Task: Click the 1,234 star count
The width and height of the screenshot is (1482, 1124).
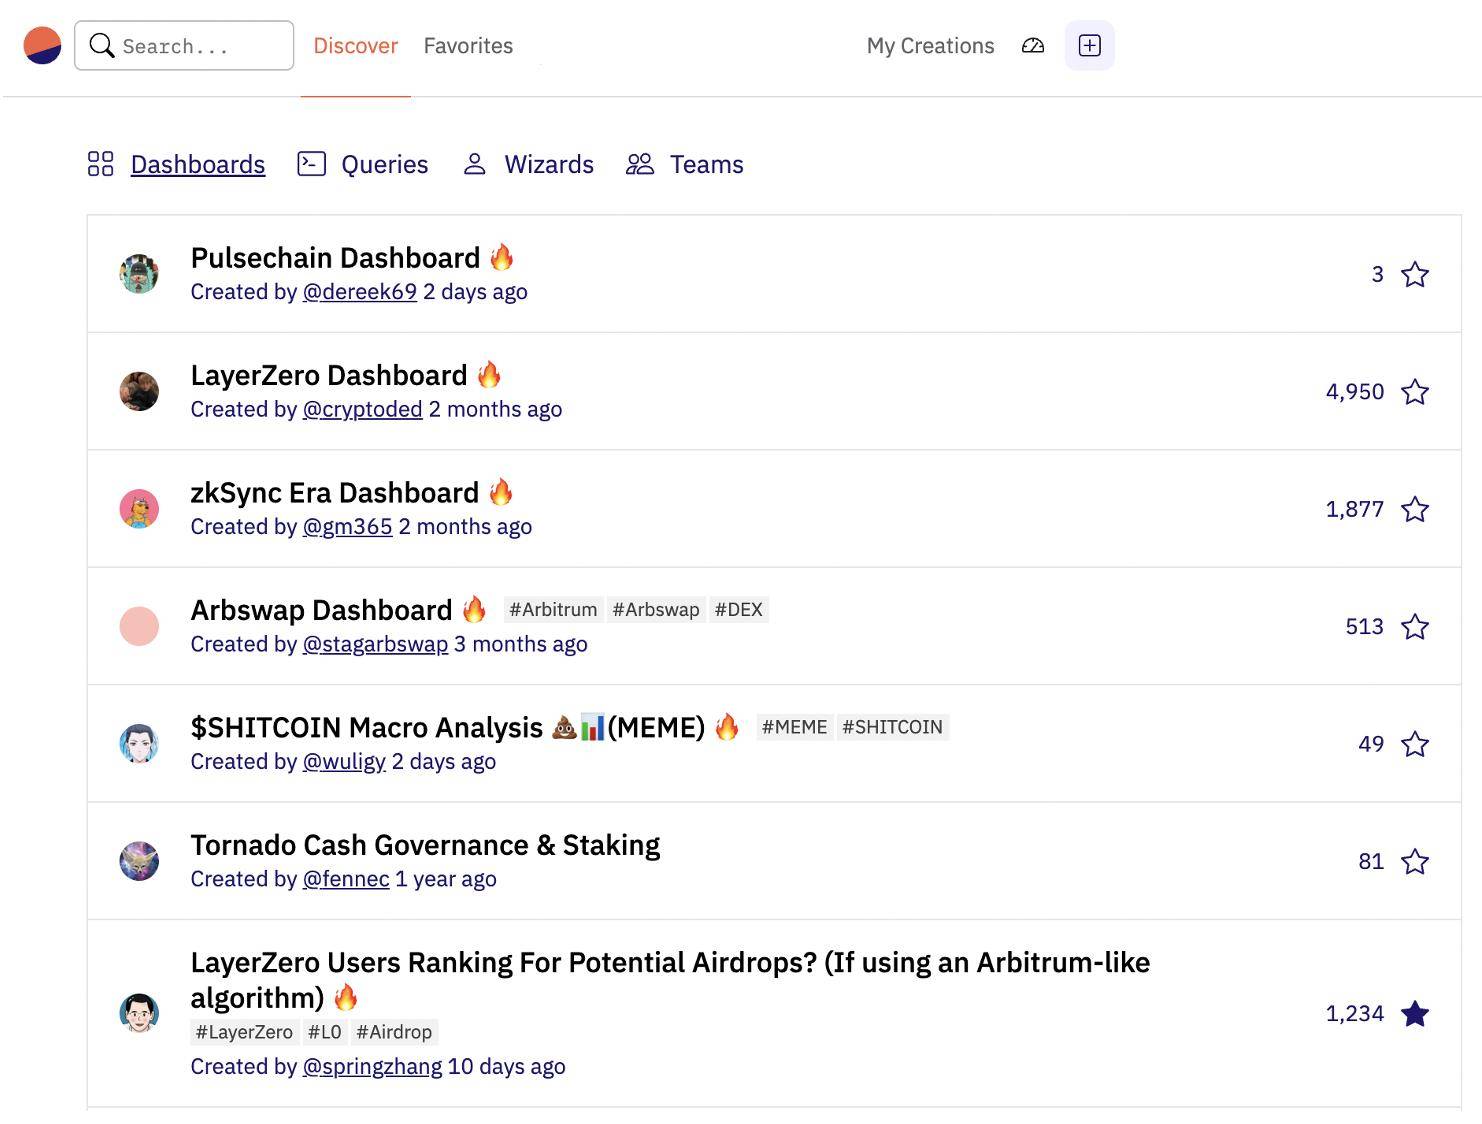Action: click(x=1355, y=1014)
